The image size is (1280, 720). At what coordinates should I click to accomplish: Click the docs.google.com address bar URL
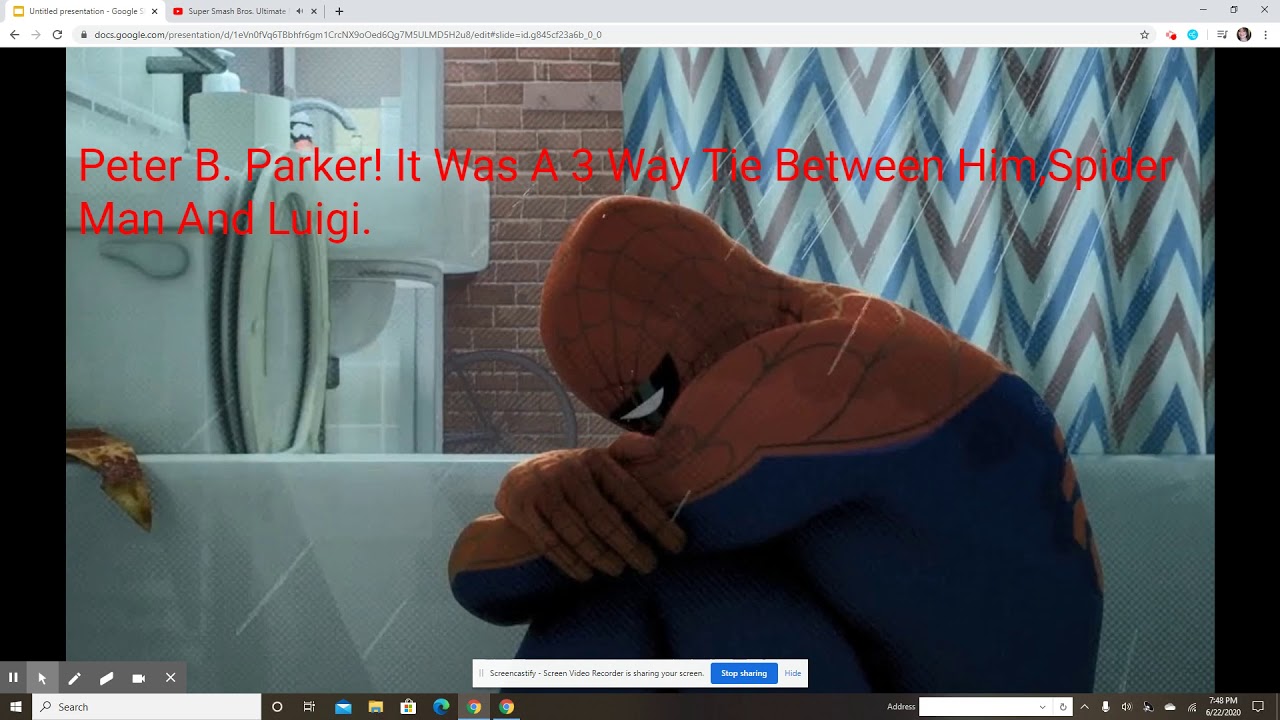click(348, 34)
